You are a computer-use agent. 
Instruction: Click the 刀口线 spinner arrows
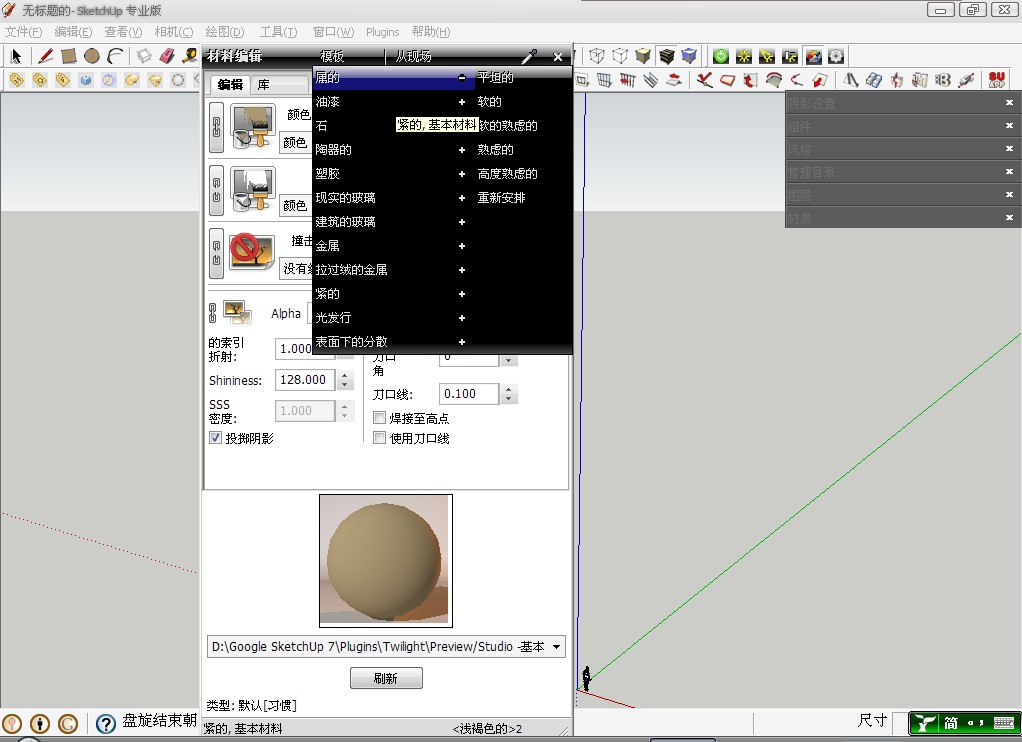508,394
